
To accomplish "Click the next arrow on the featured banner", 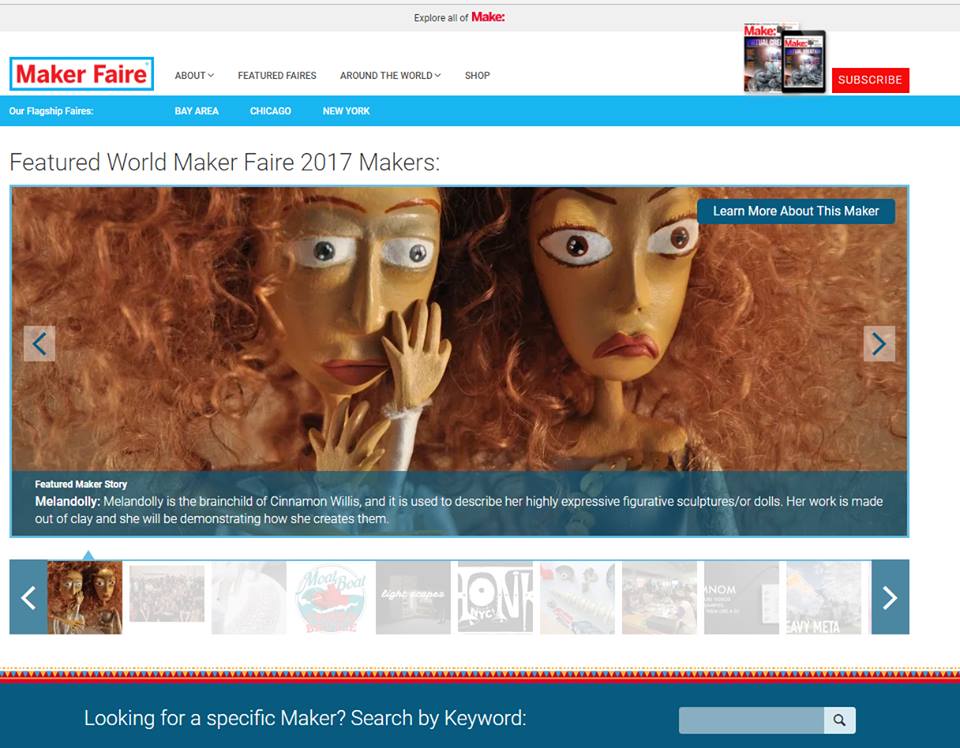I will (879, 344).
